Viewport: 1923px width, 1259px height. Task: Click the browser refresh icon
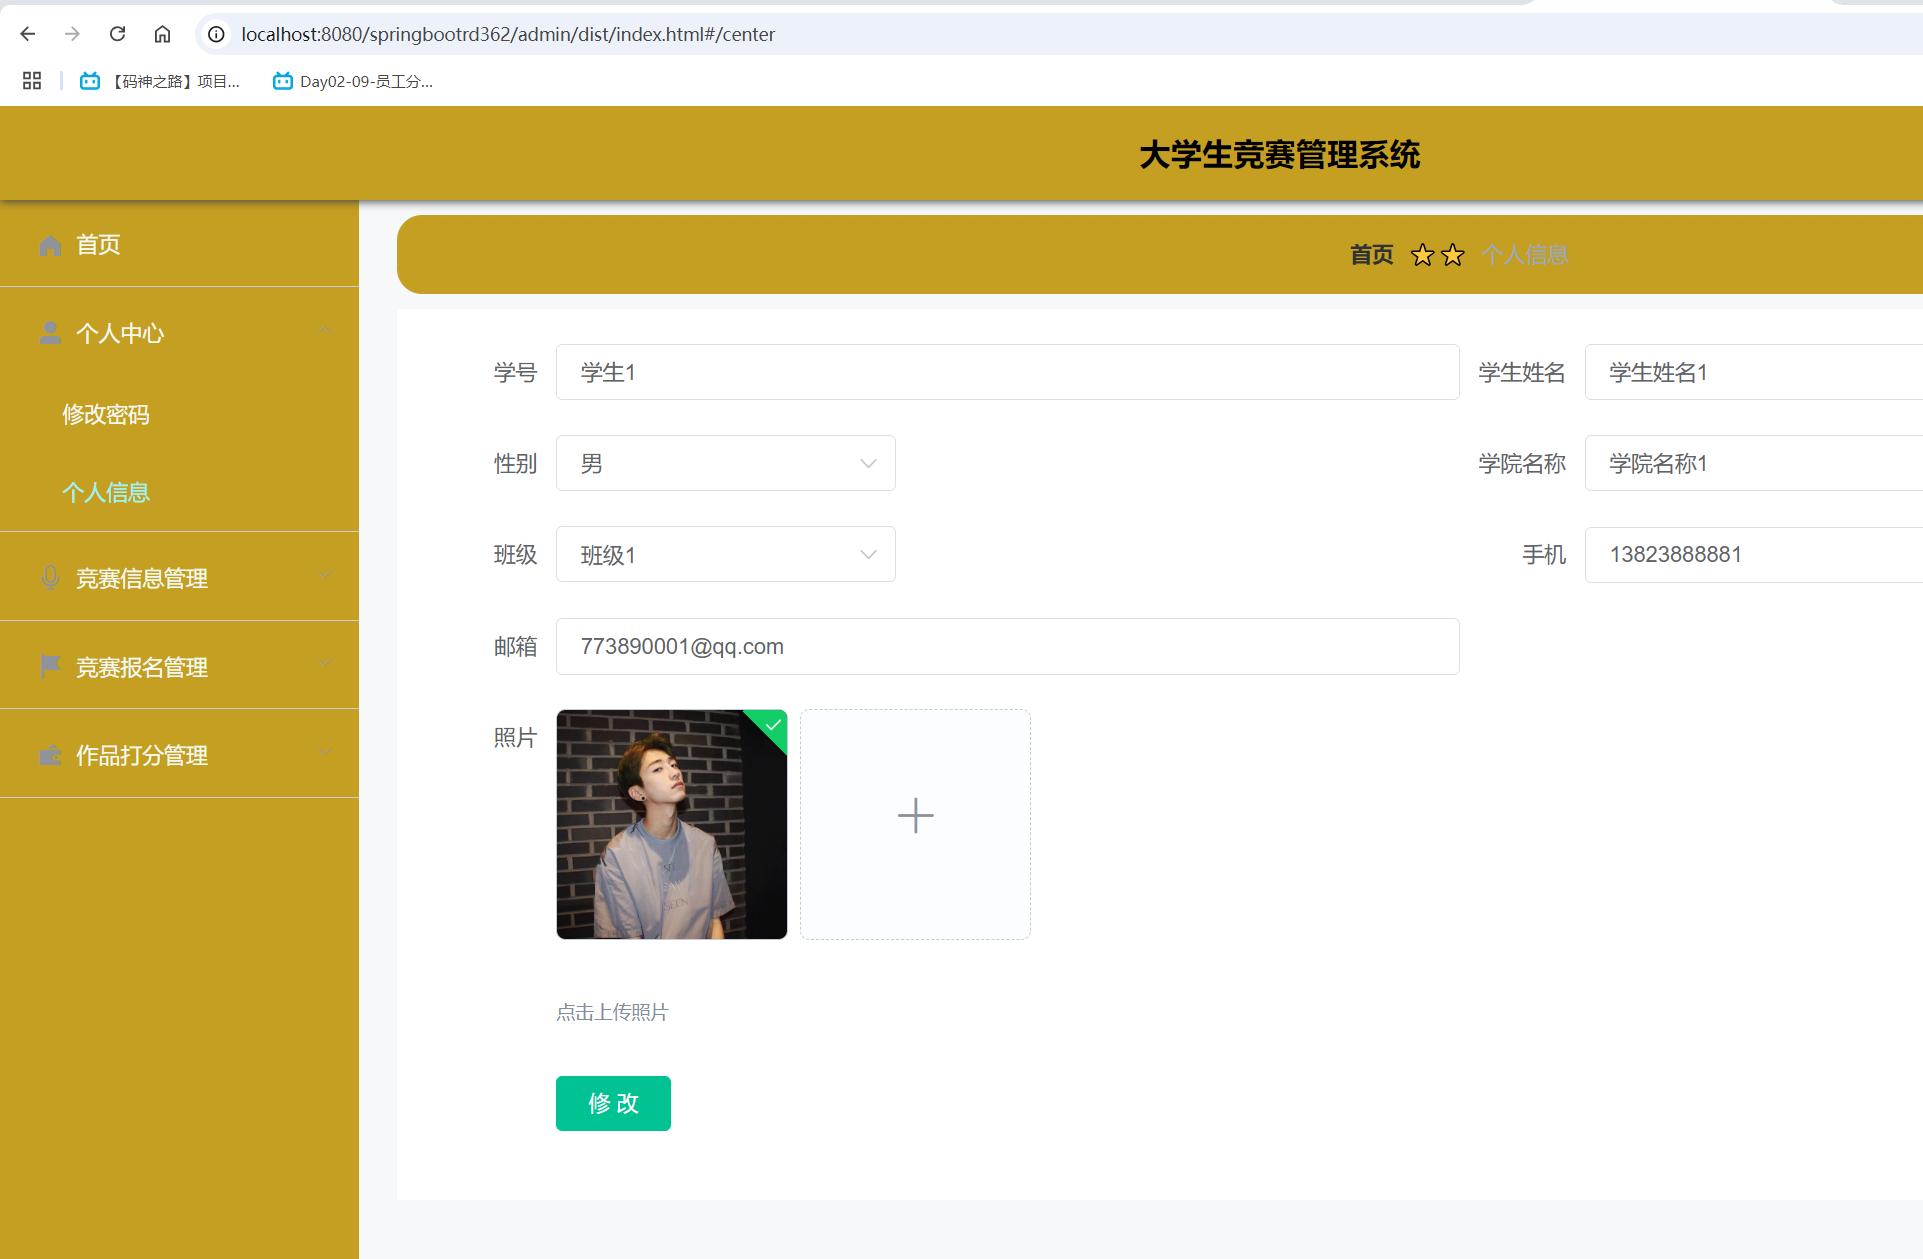pyautogui.click(x=117, y=33)
